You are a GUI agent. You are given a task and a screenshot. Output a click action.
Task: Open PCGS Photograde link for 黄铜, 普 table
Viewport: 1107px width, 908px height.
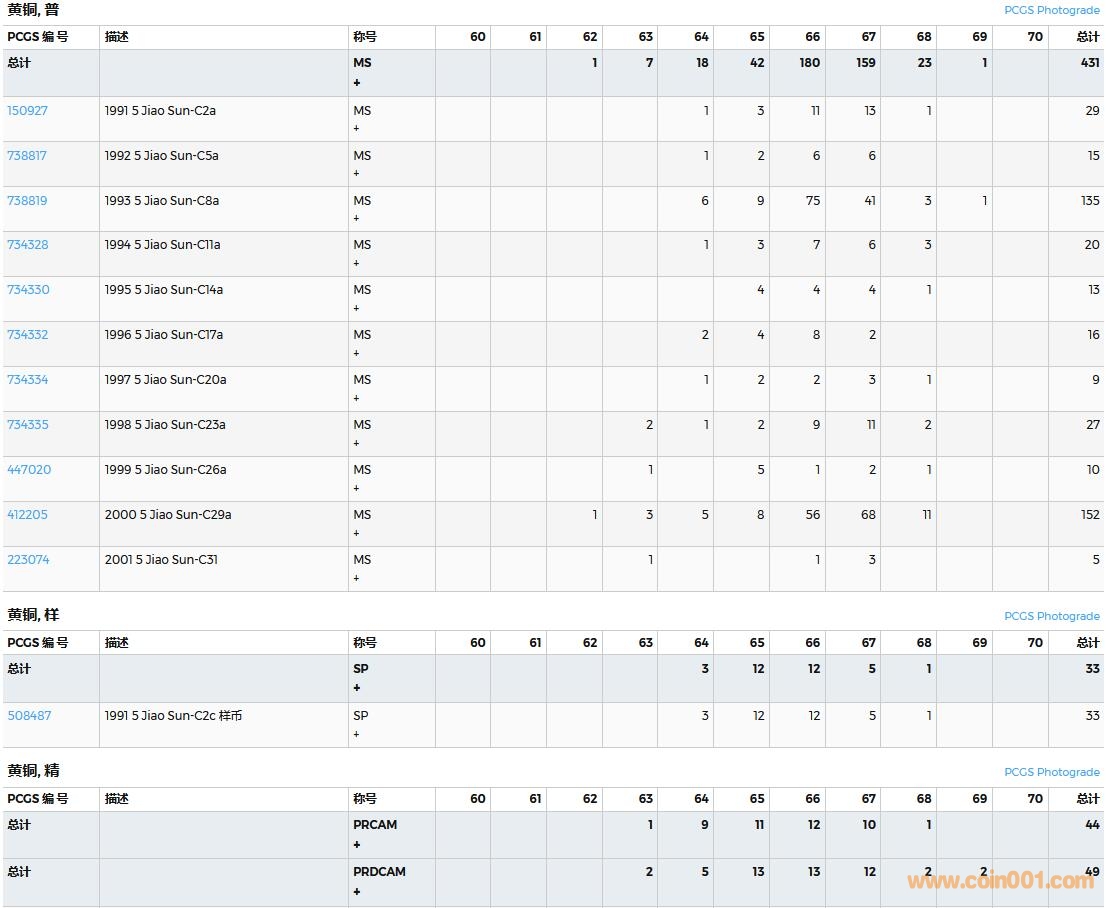(x=1051, y=10)
